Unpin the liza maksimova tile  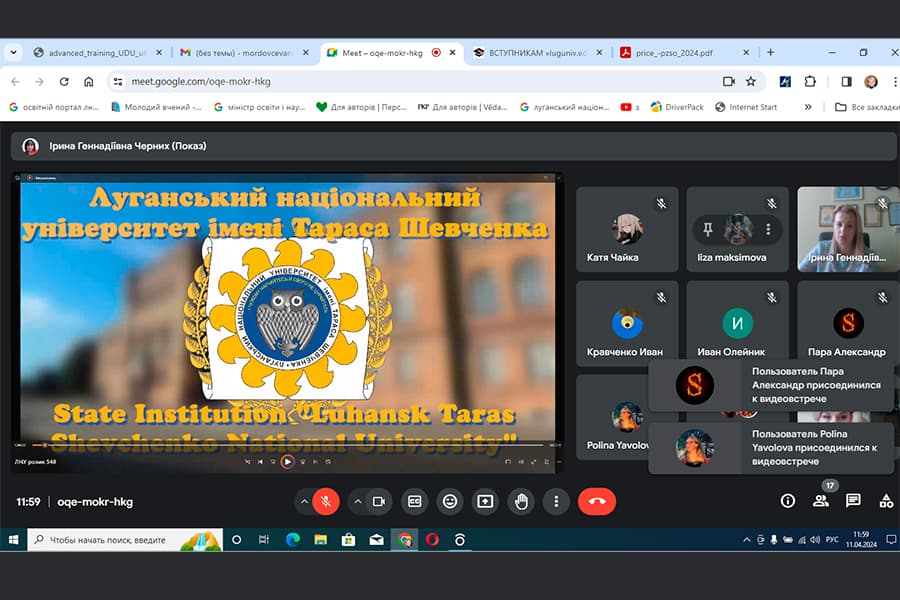click(708, 229)
